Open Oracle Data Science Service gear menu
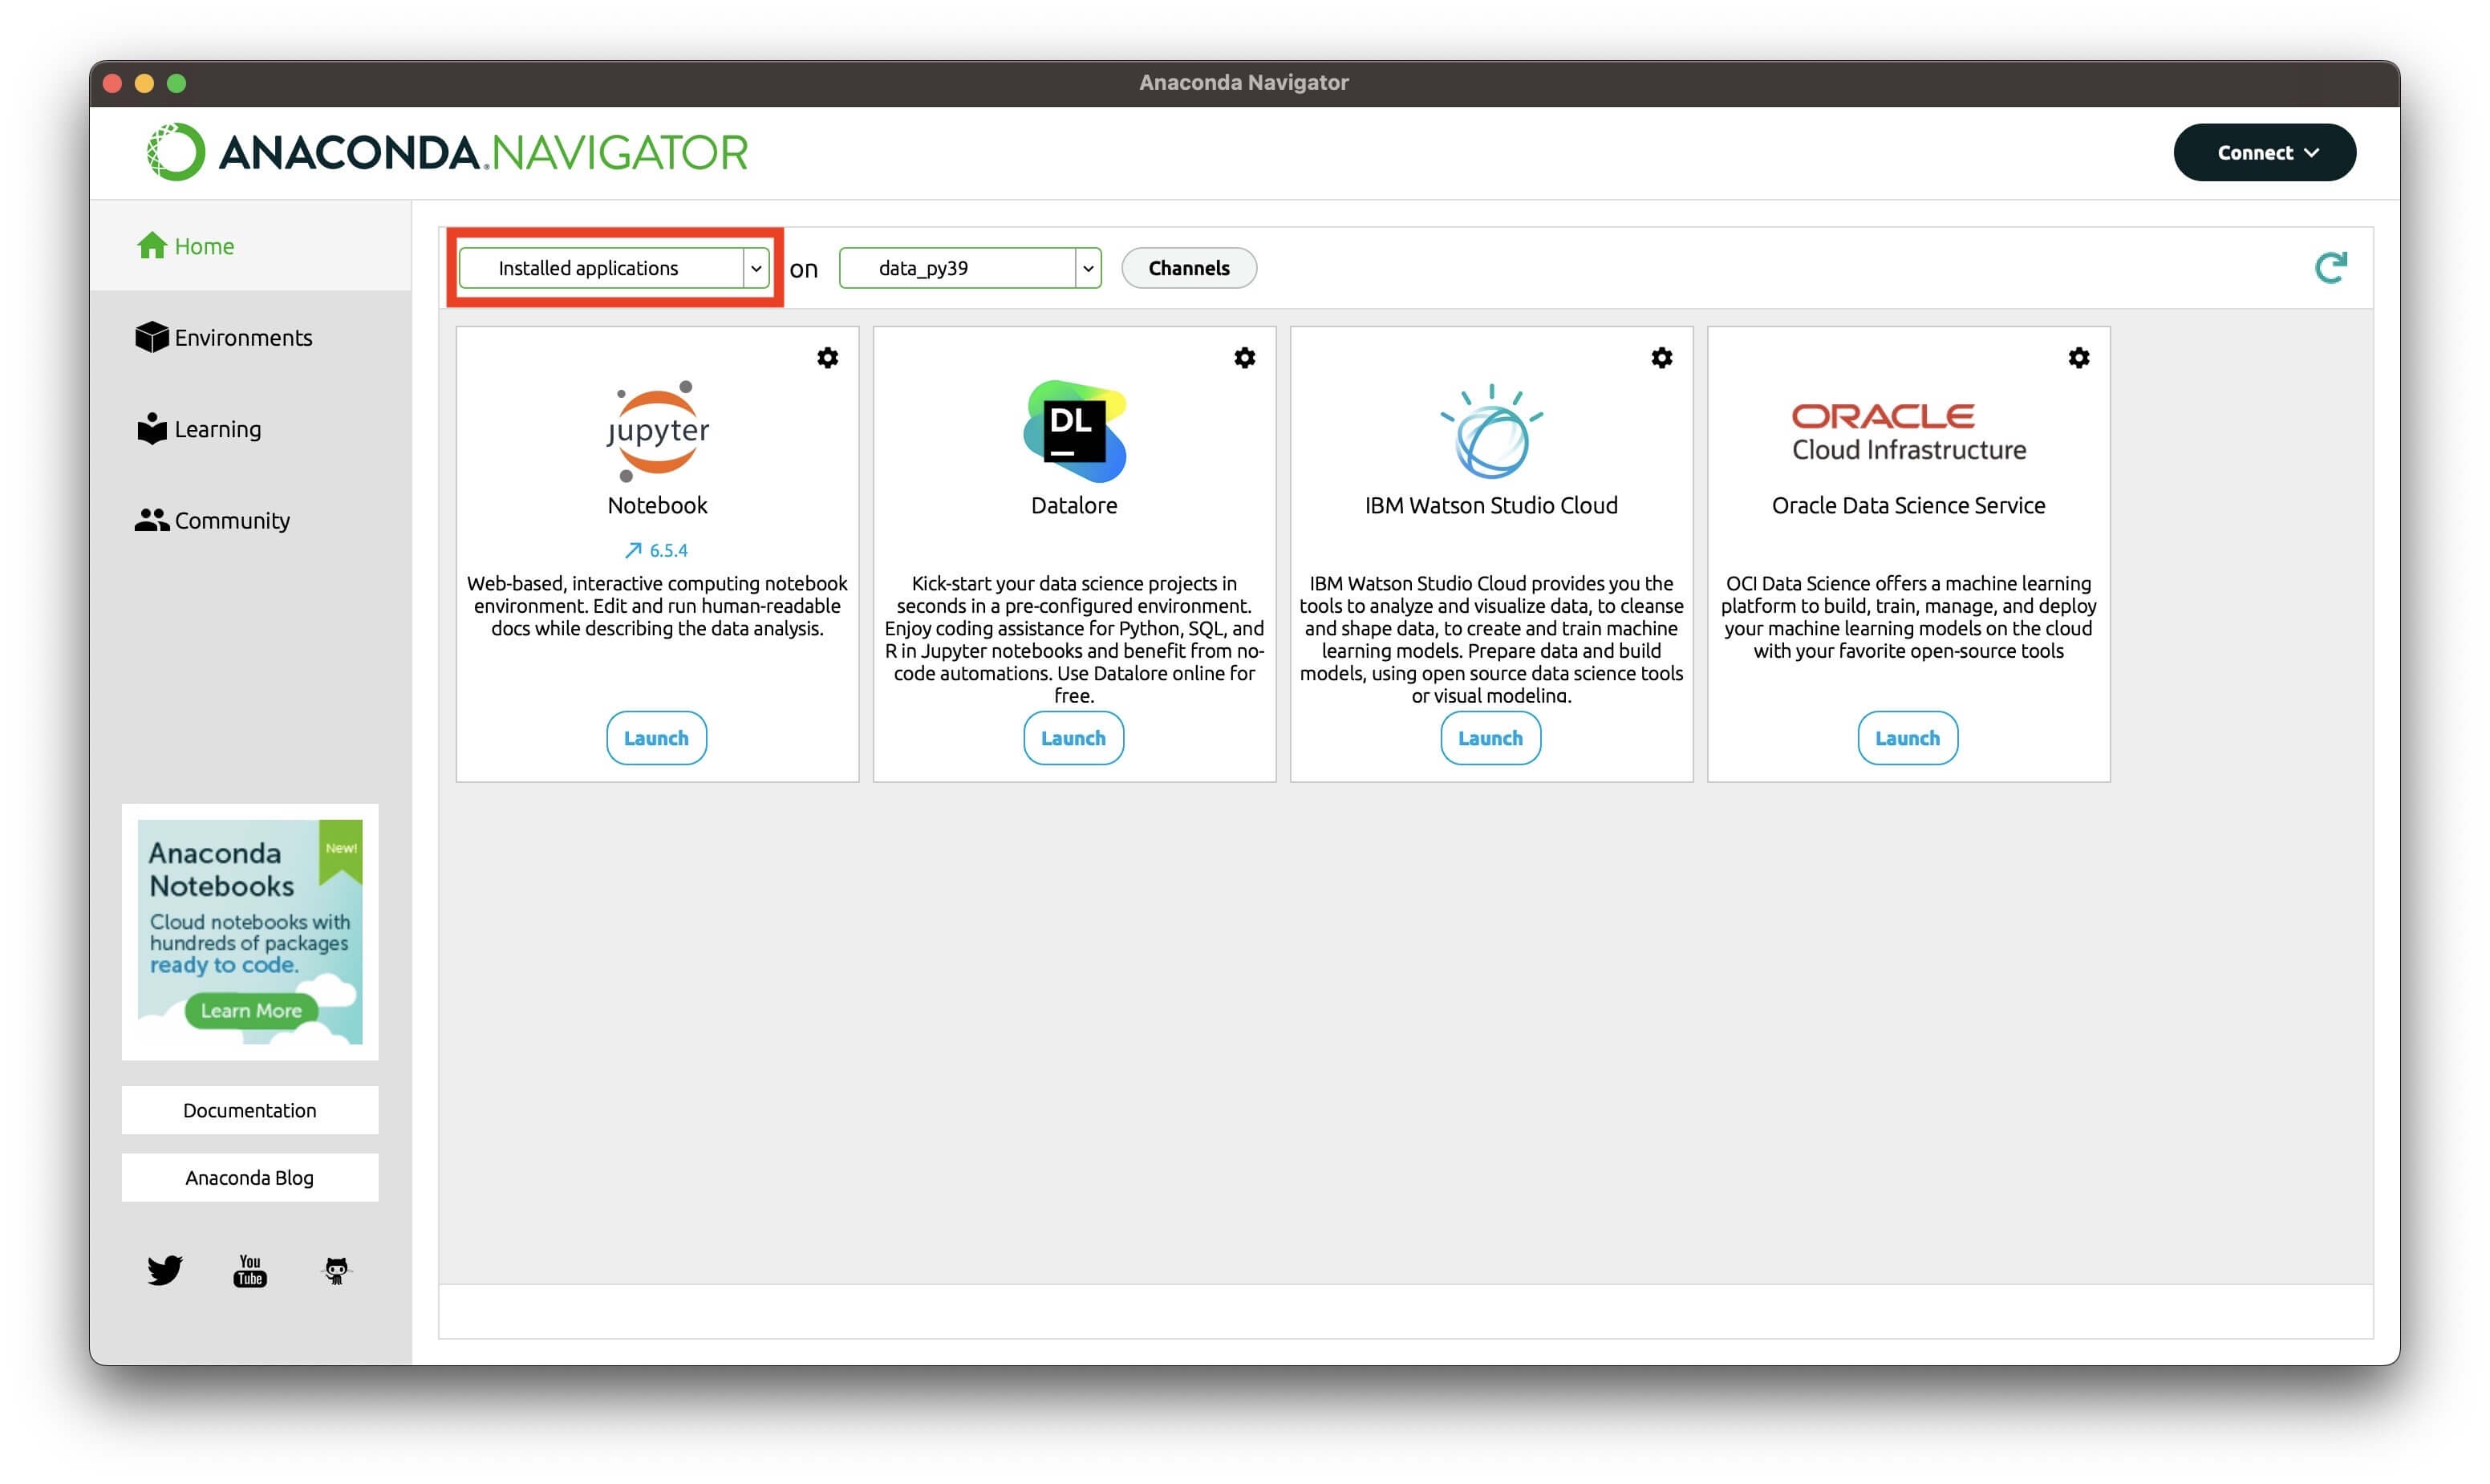 point(2078,358)
